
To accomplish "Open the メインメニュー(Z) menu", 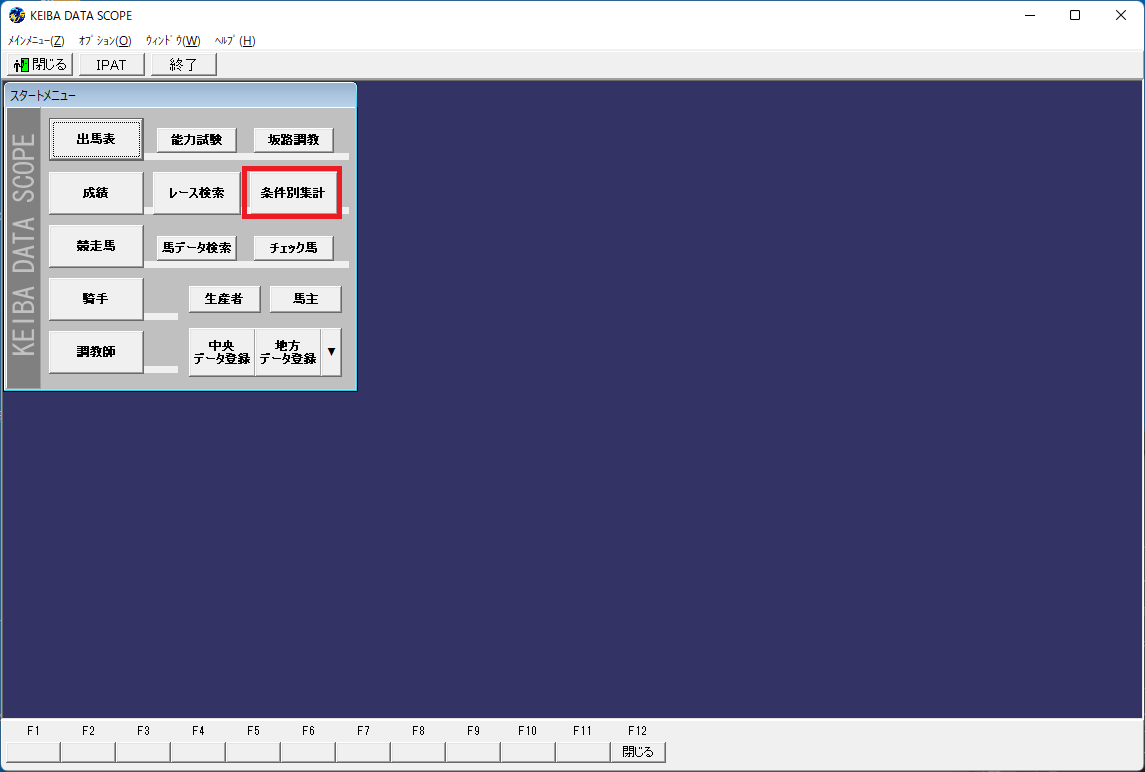I will click(36, 41).
